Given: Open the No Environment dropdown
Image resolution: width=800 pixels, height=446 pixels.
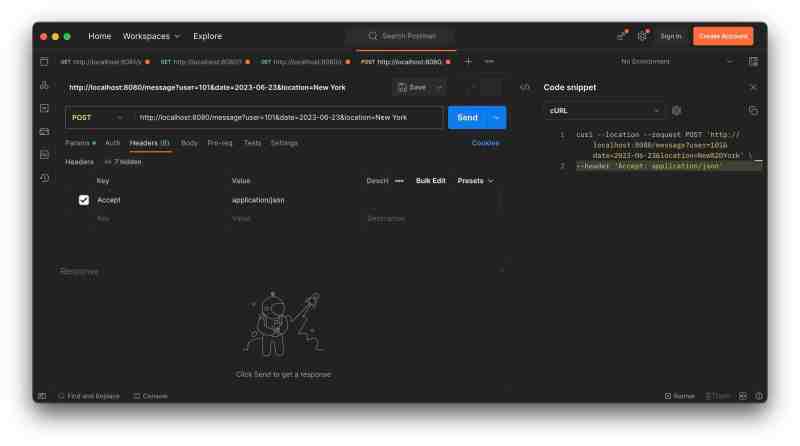Looking at the screenshot, I should [x=677, y=61].
